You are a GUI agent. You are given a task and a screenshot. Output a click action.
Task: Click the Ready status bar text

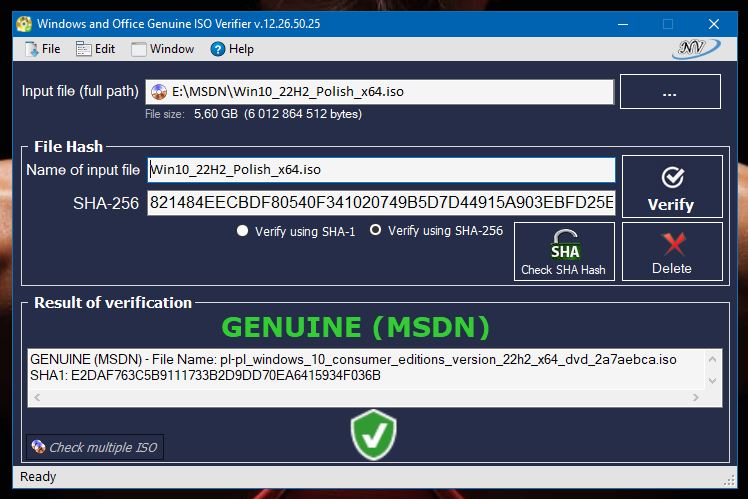(38, 477)
